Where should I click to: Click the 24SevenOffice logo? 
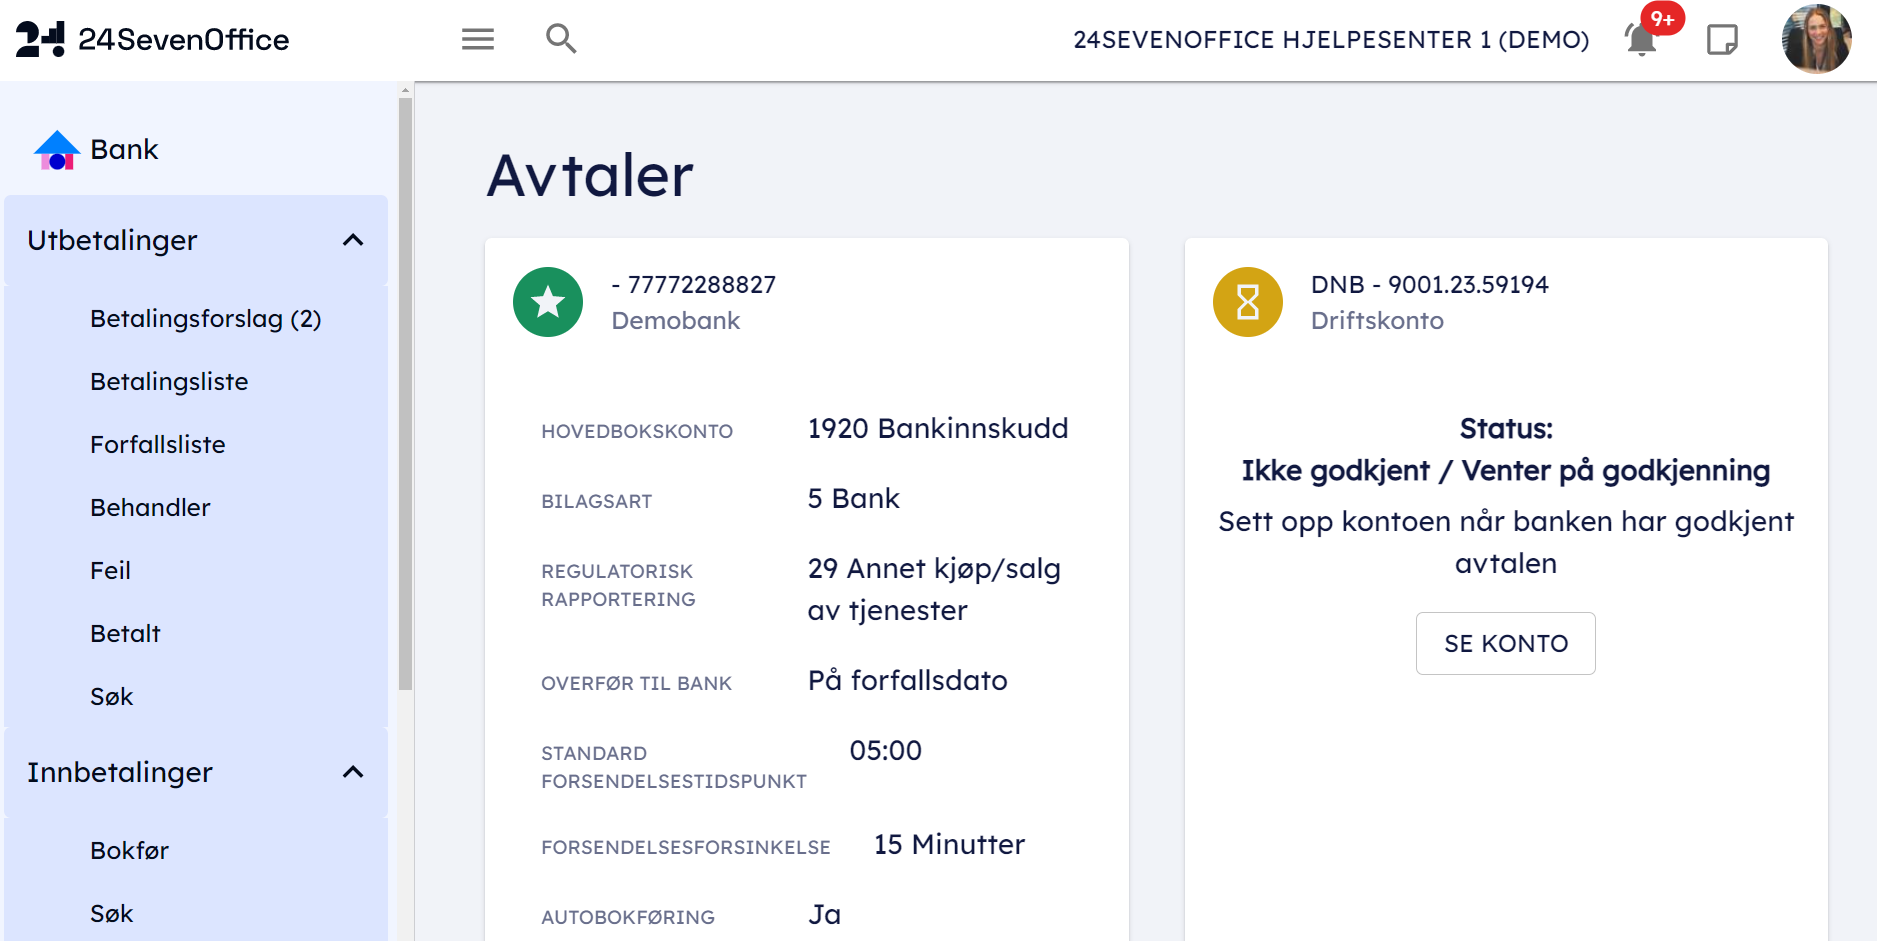(x=152, y=39)
